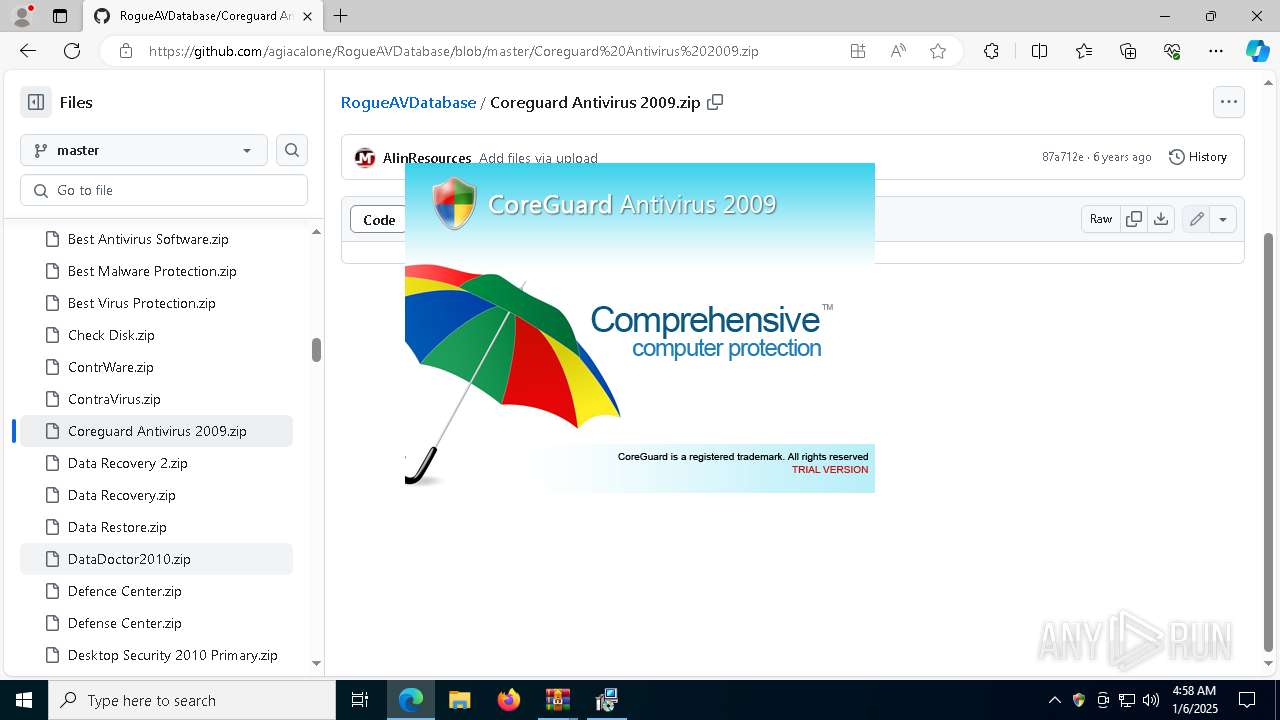
Task: Open DataDoctor2010.zip
Action: (x=156, y=559)
